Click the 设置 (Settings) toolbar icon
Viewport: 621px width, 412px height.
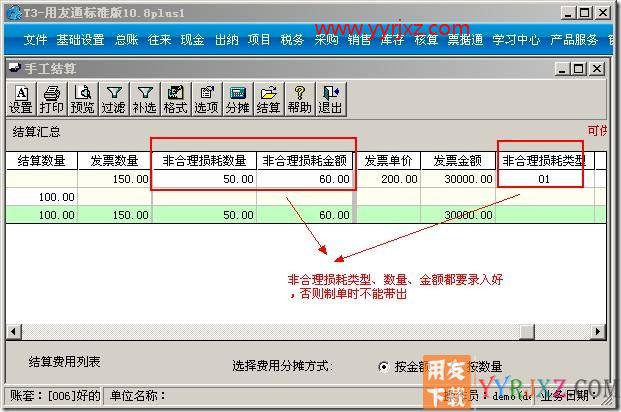21,99
